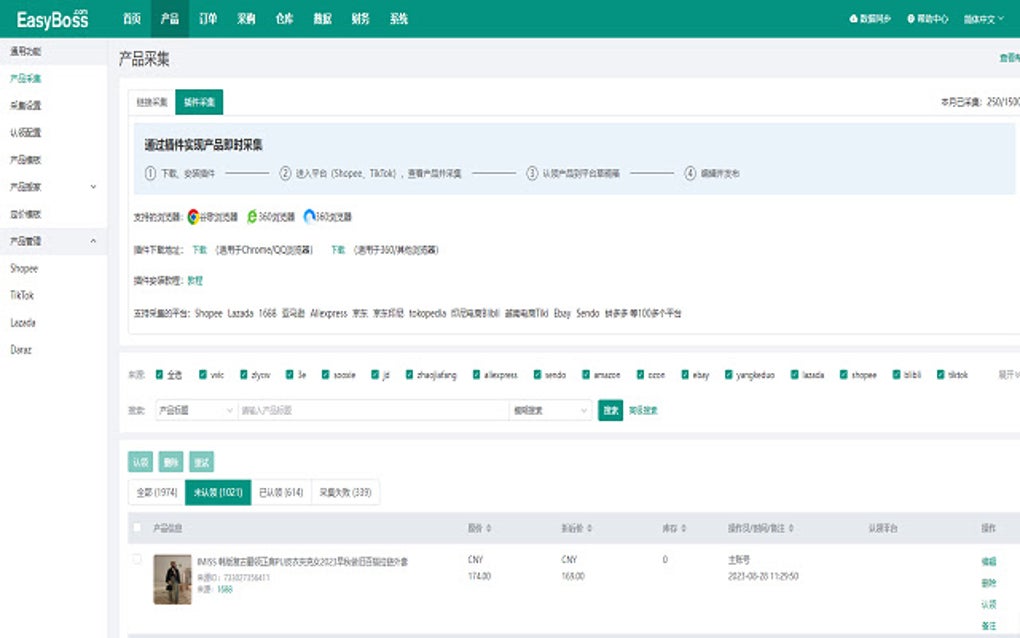Click the sort icon beside 售价 column header

488,527
